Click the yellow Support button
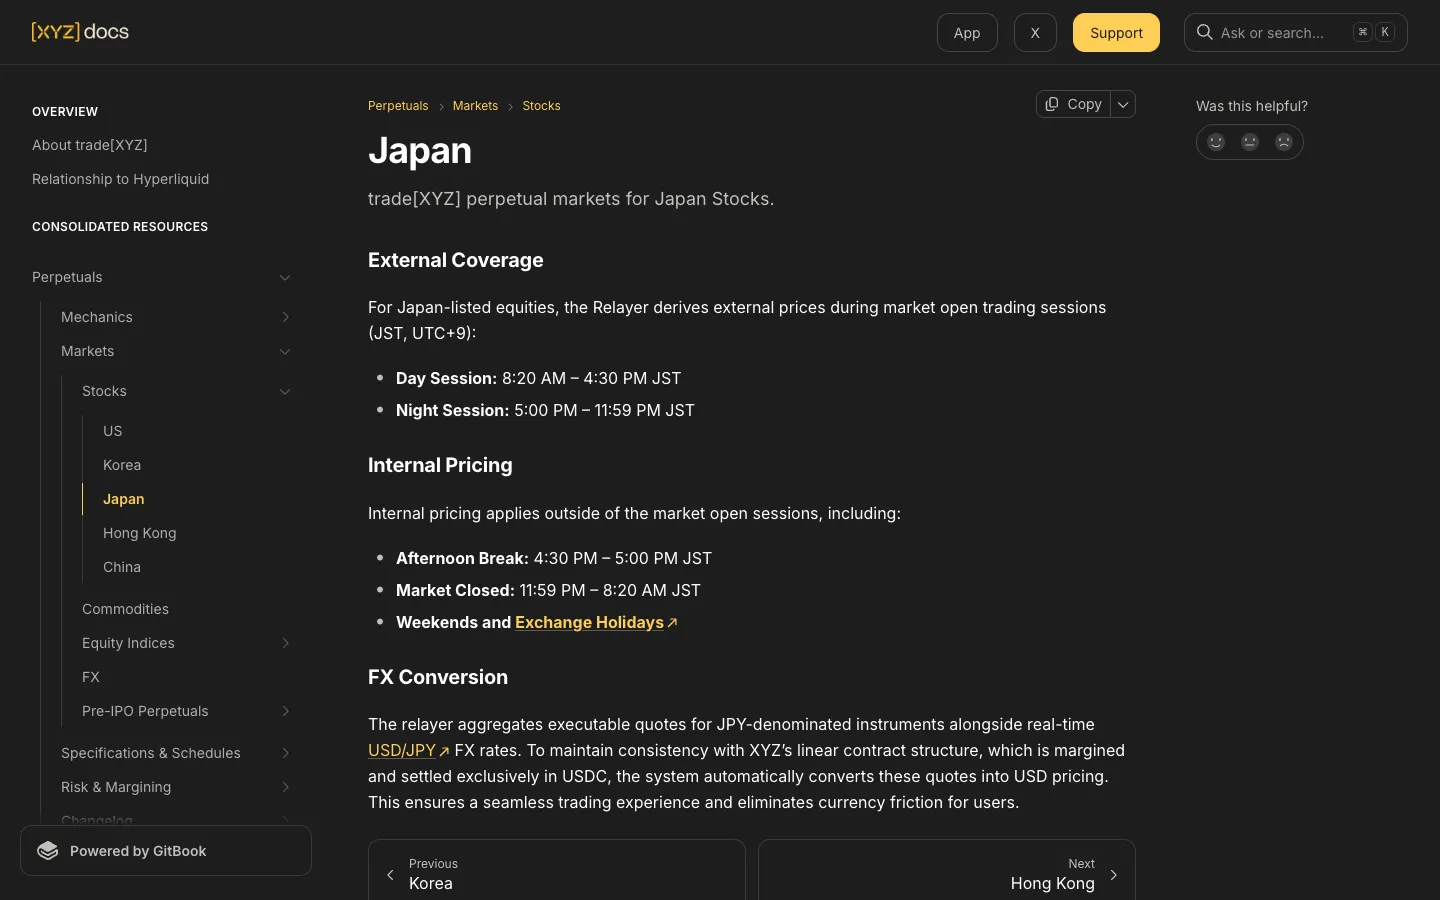The image size is (1440, 900). (1116, 33)
